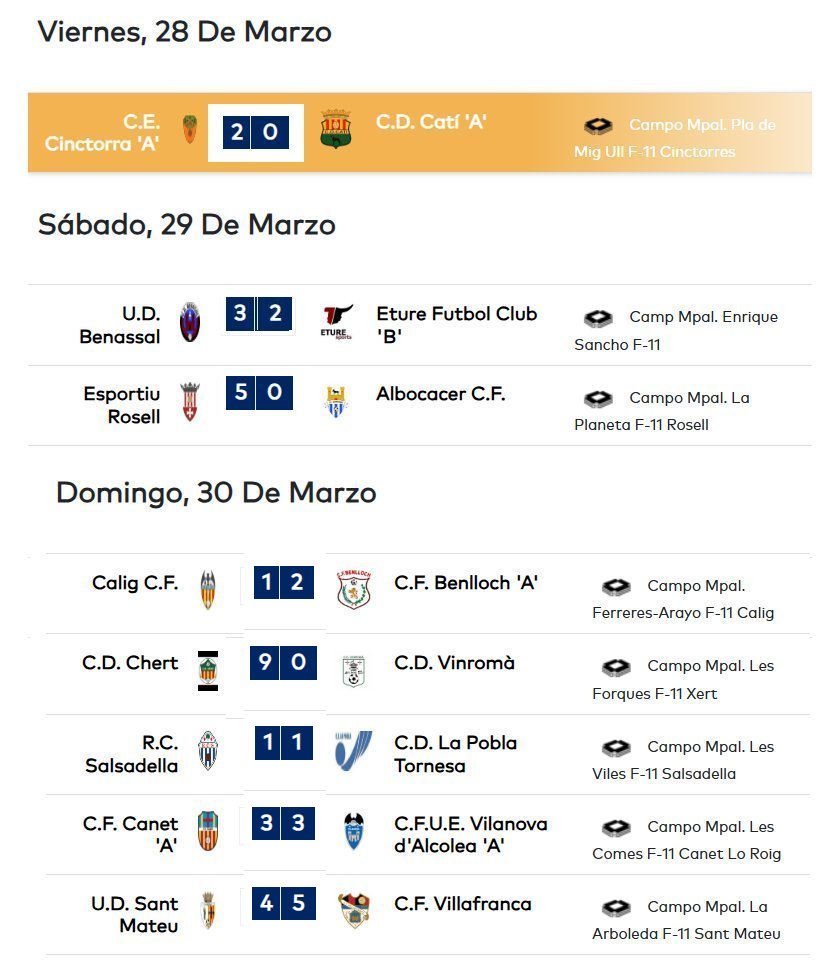Screen dimensions: 826x968
Task: Click the C.F. Villafranca crest
Action: tap(354, 911)
